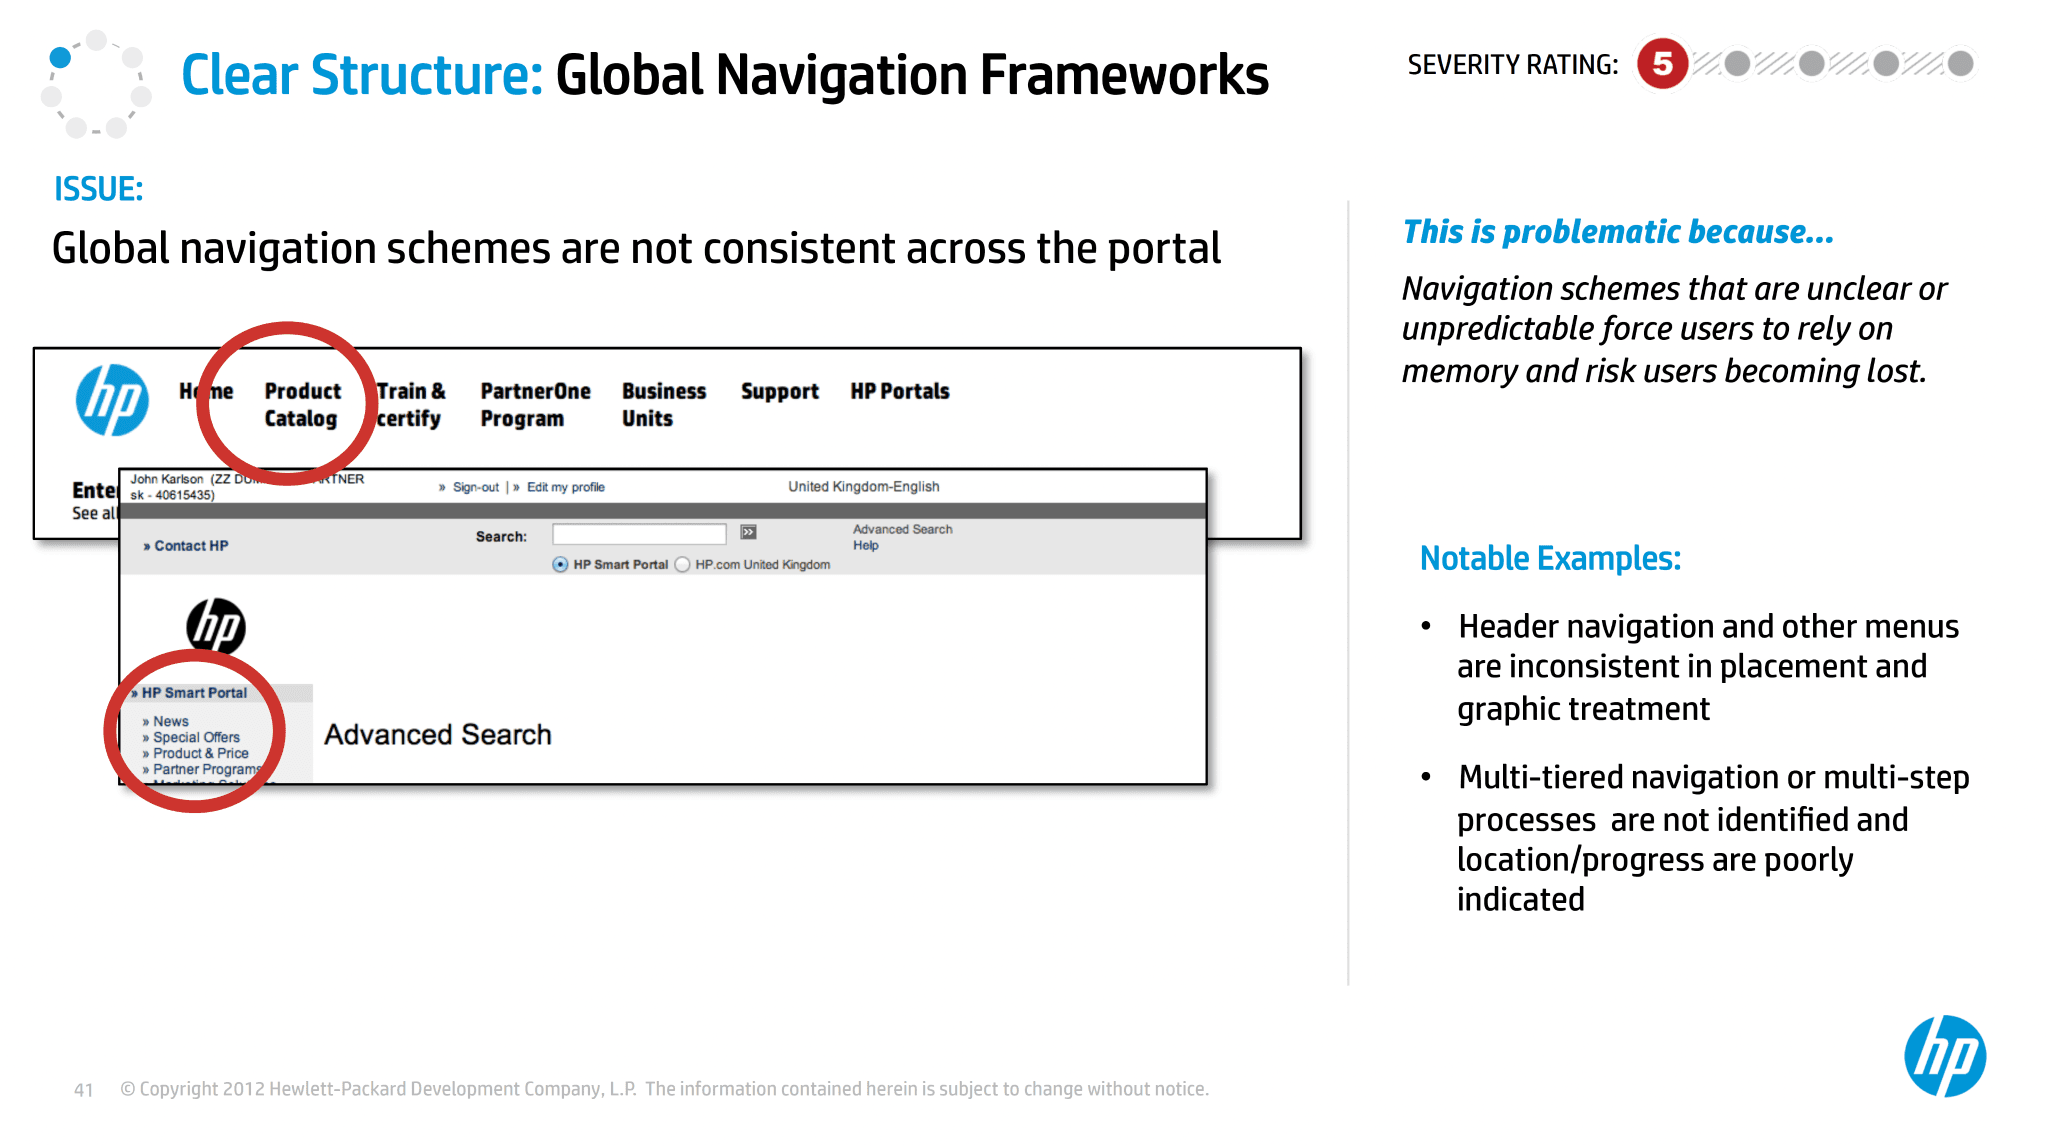Click inside the Search text field
Image resolution: width=2046 pixels, height=1146 pixels.
(639, 533)
